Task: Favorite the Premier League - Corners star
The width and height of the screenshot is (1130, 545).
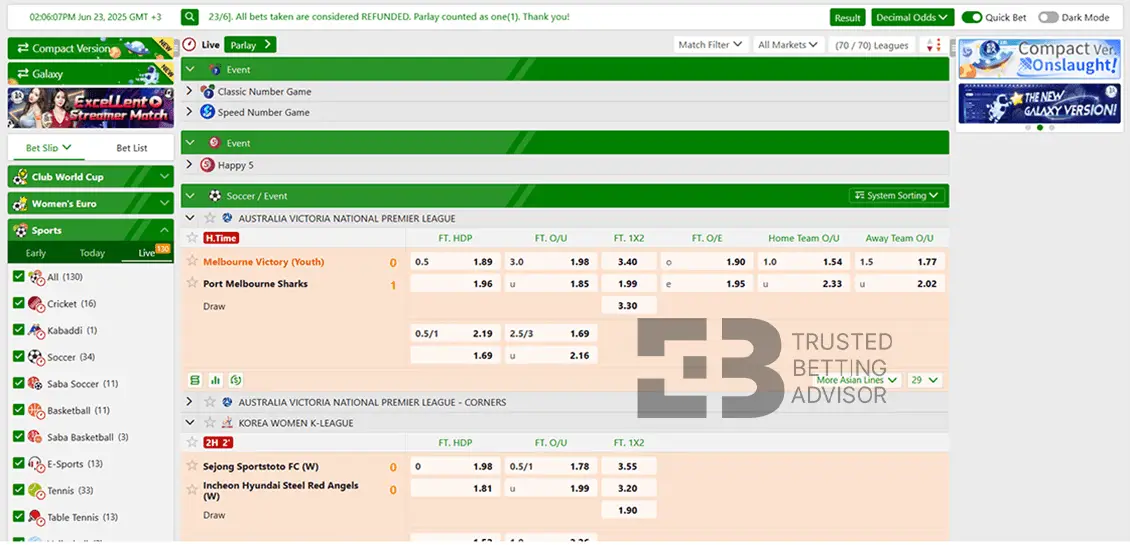Action: (210, 402)
